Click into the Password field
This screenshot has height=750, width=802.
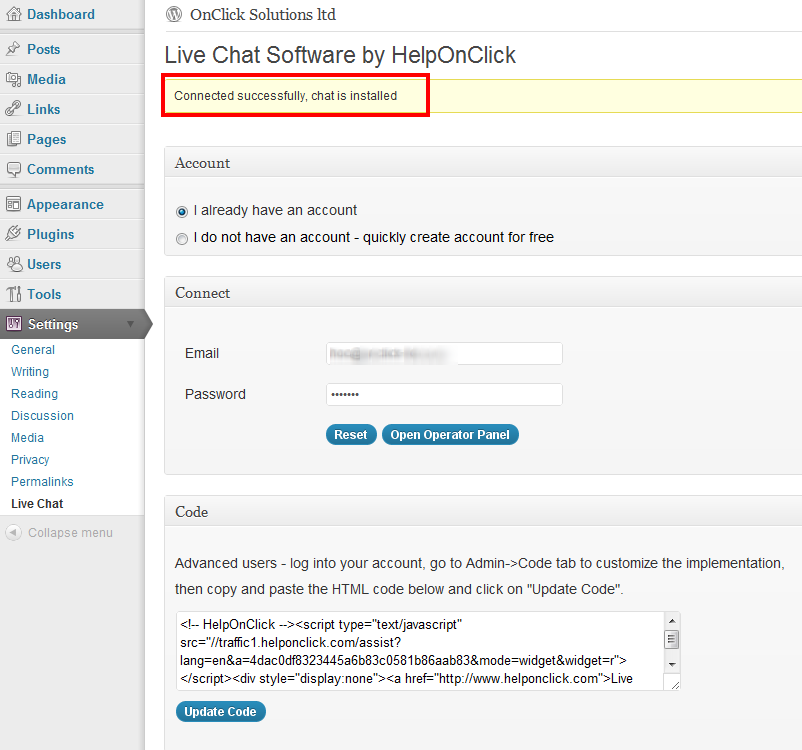click(444, 394)
